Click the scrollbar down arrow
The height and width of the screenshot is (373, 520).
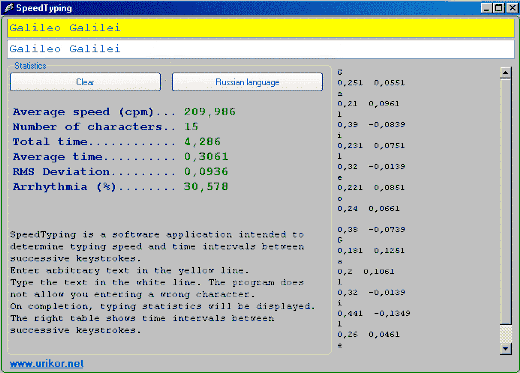(506, 349)
